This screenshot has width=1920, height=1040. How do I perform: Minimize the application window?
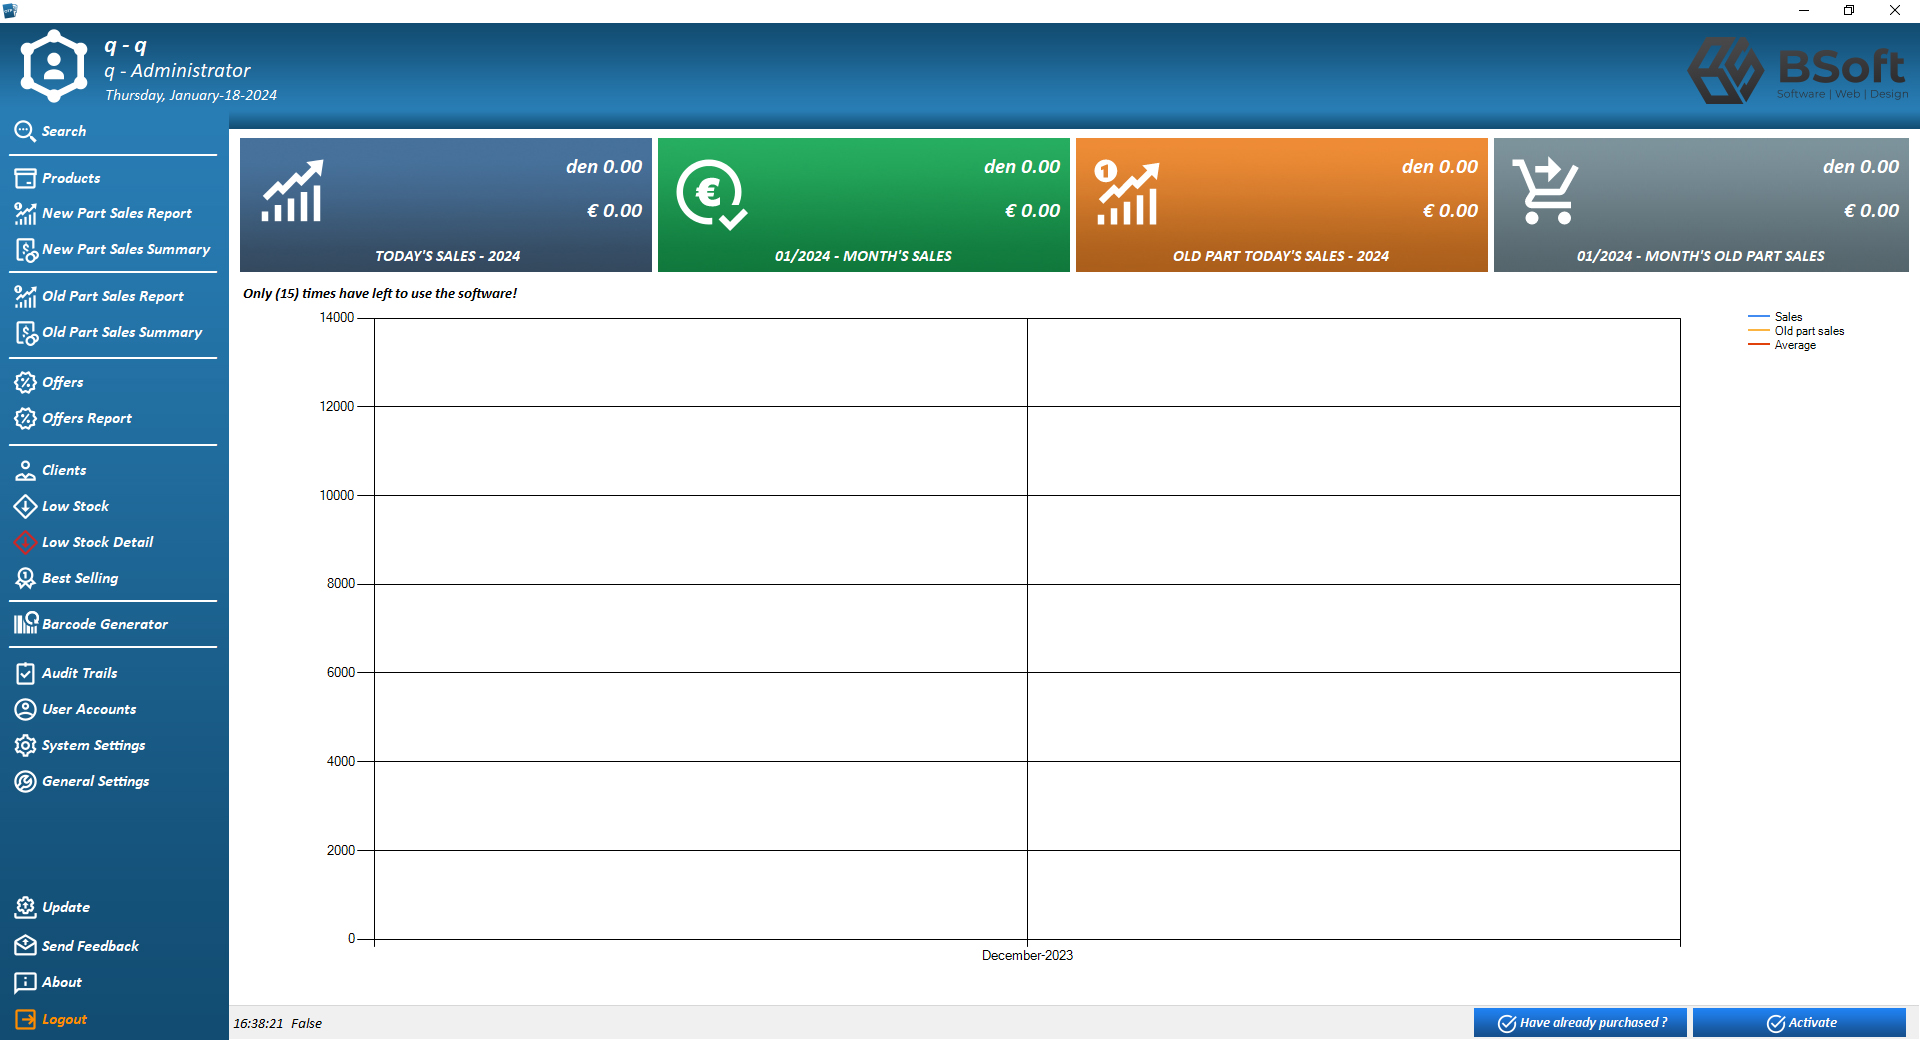pos(1804,10)
